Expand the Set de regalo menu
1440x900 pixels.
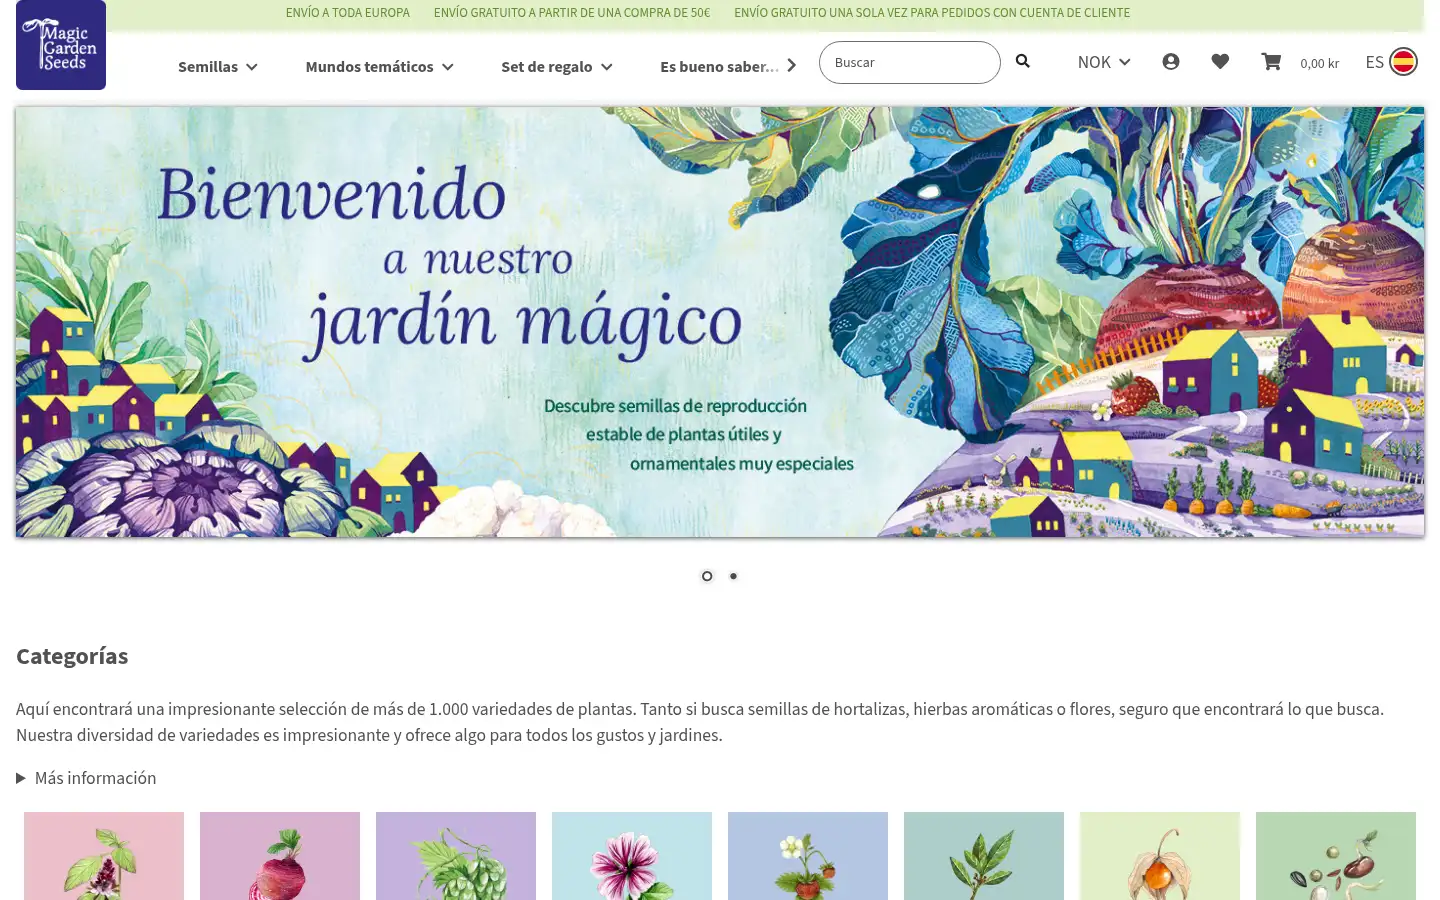556,67
